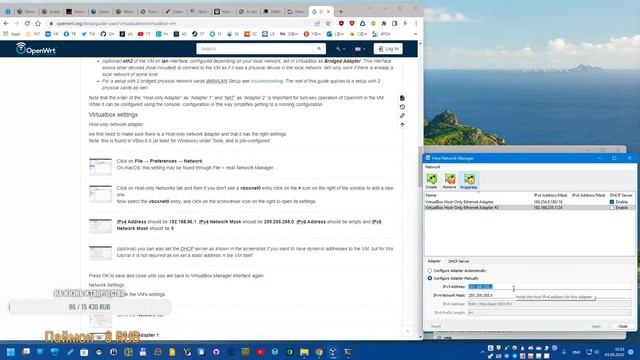The image size is (640, 360).
Task: Open Chrome from the taskbar
Action: point(319,352)
